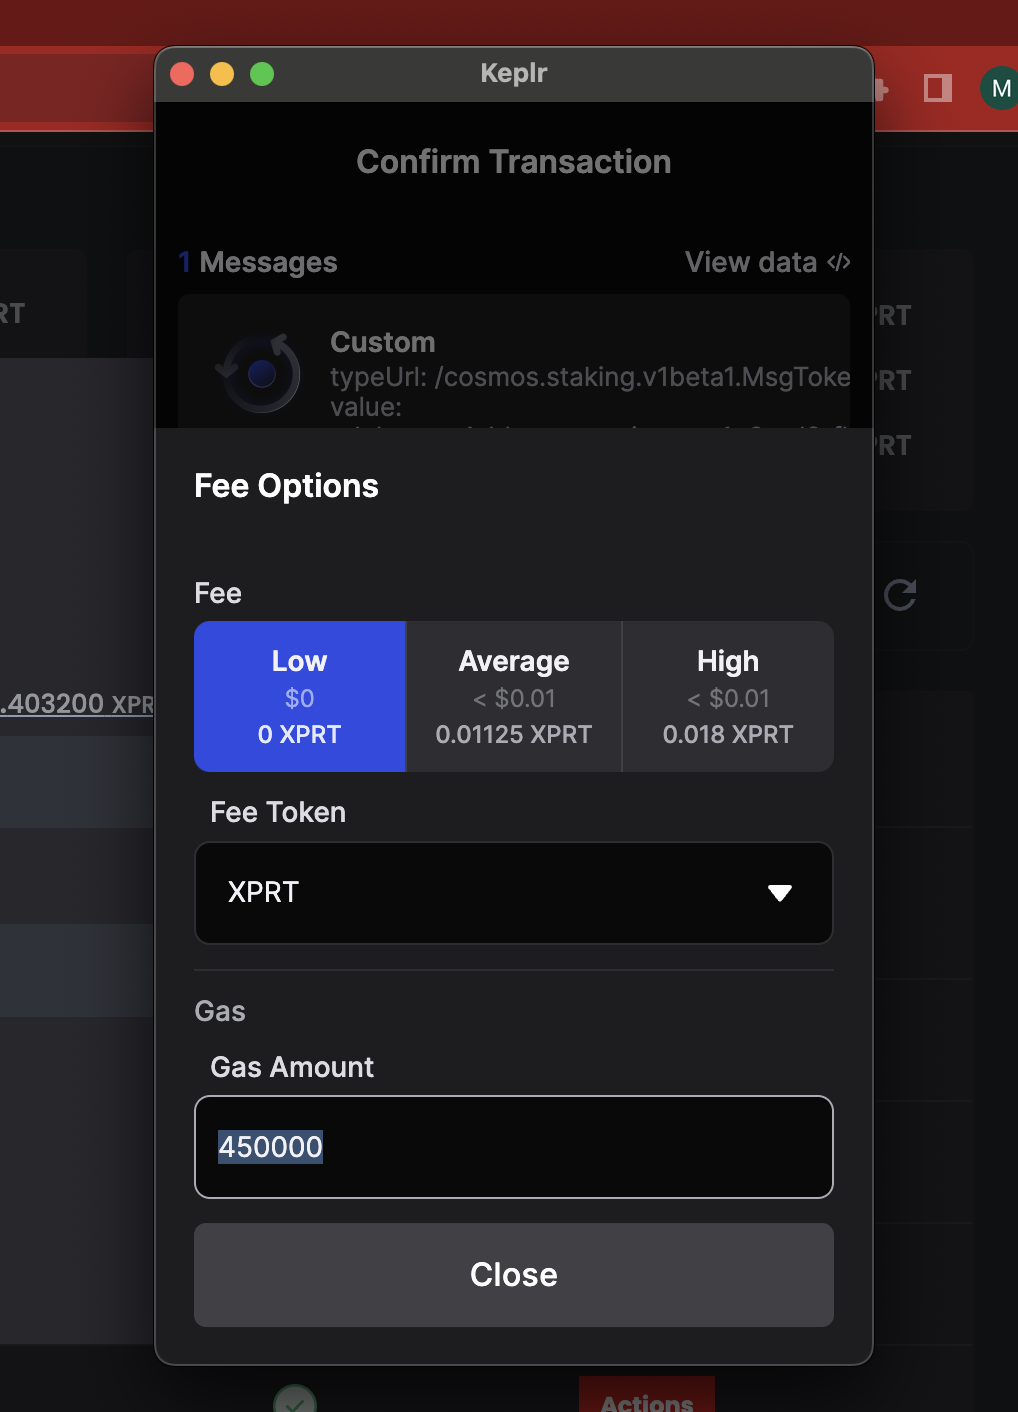This screenshot has height=1412, width=1018.
Task: Click the code brackets icon beside View data
Action: (x=838, y=262)
